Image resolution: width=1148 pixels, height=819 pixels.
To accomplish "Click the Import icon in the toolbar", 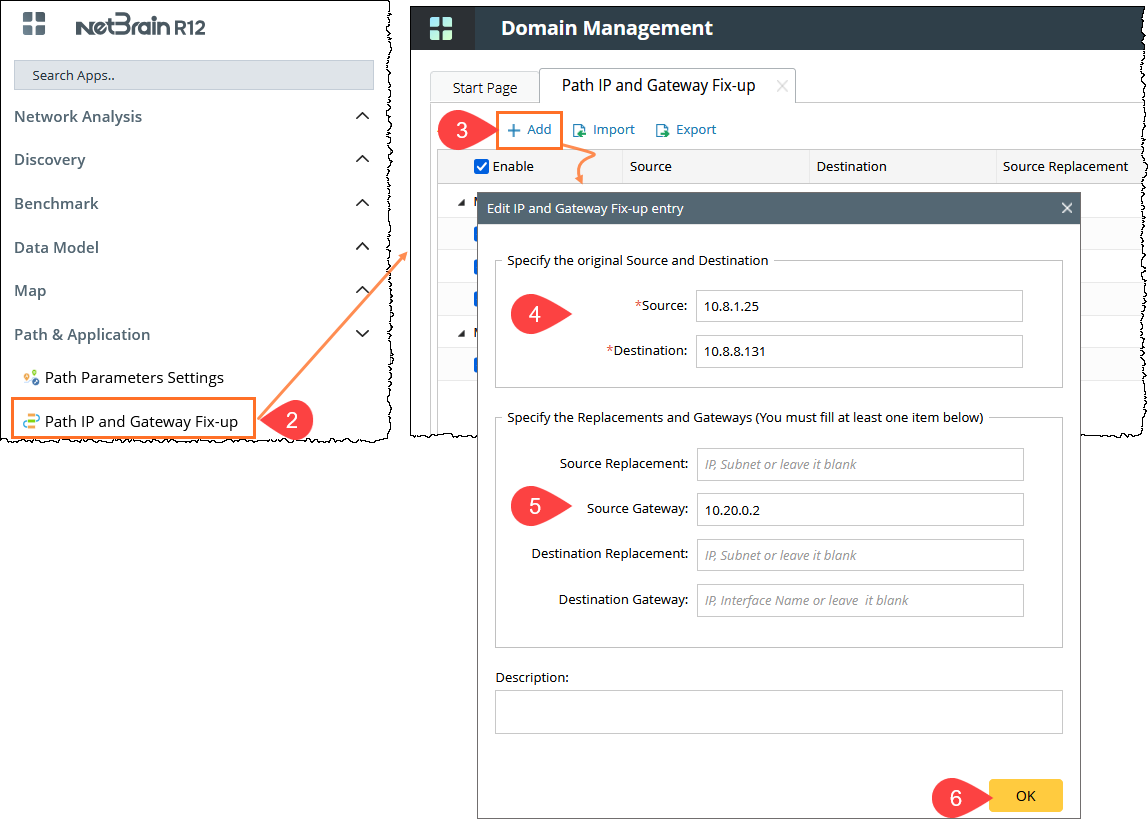I will [x=579, y=130].
